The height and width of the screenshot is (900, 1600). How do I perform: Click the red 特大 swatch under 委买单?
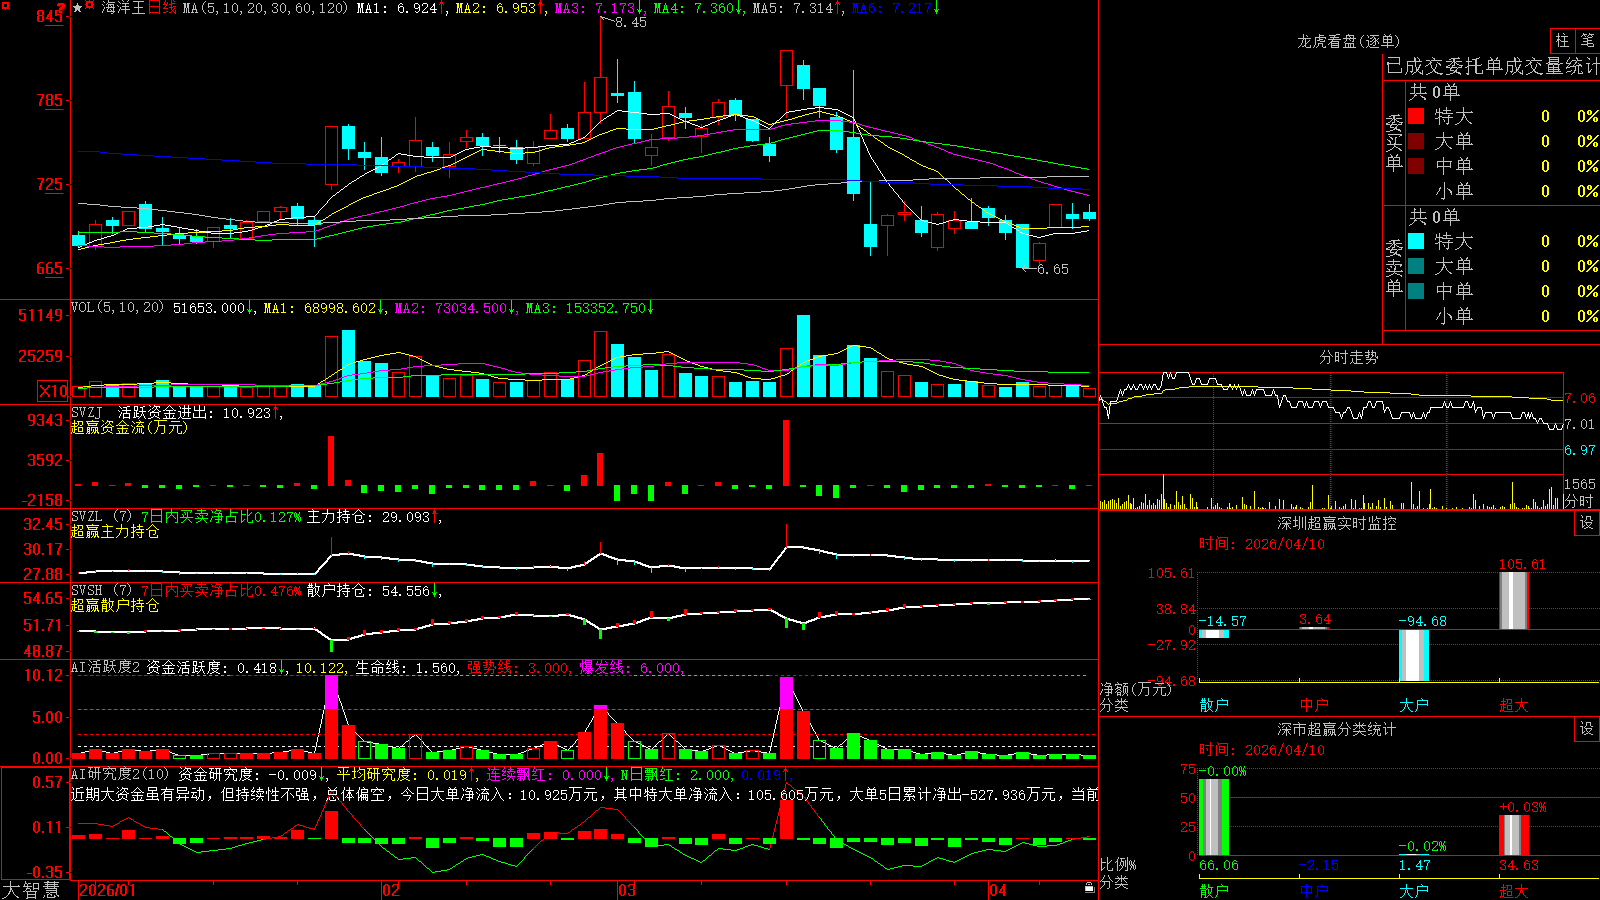[1416, 116]
